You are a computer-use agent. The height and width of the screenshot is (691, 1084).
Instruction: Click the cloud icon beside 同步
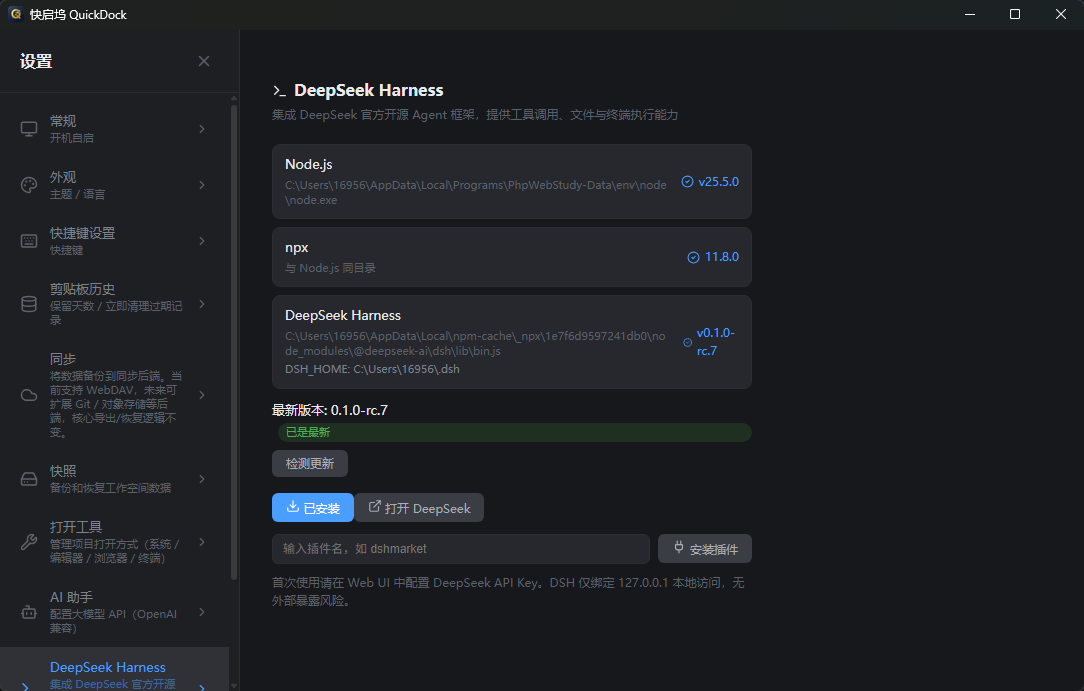click(x=29, y=395)
